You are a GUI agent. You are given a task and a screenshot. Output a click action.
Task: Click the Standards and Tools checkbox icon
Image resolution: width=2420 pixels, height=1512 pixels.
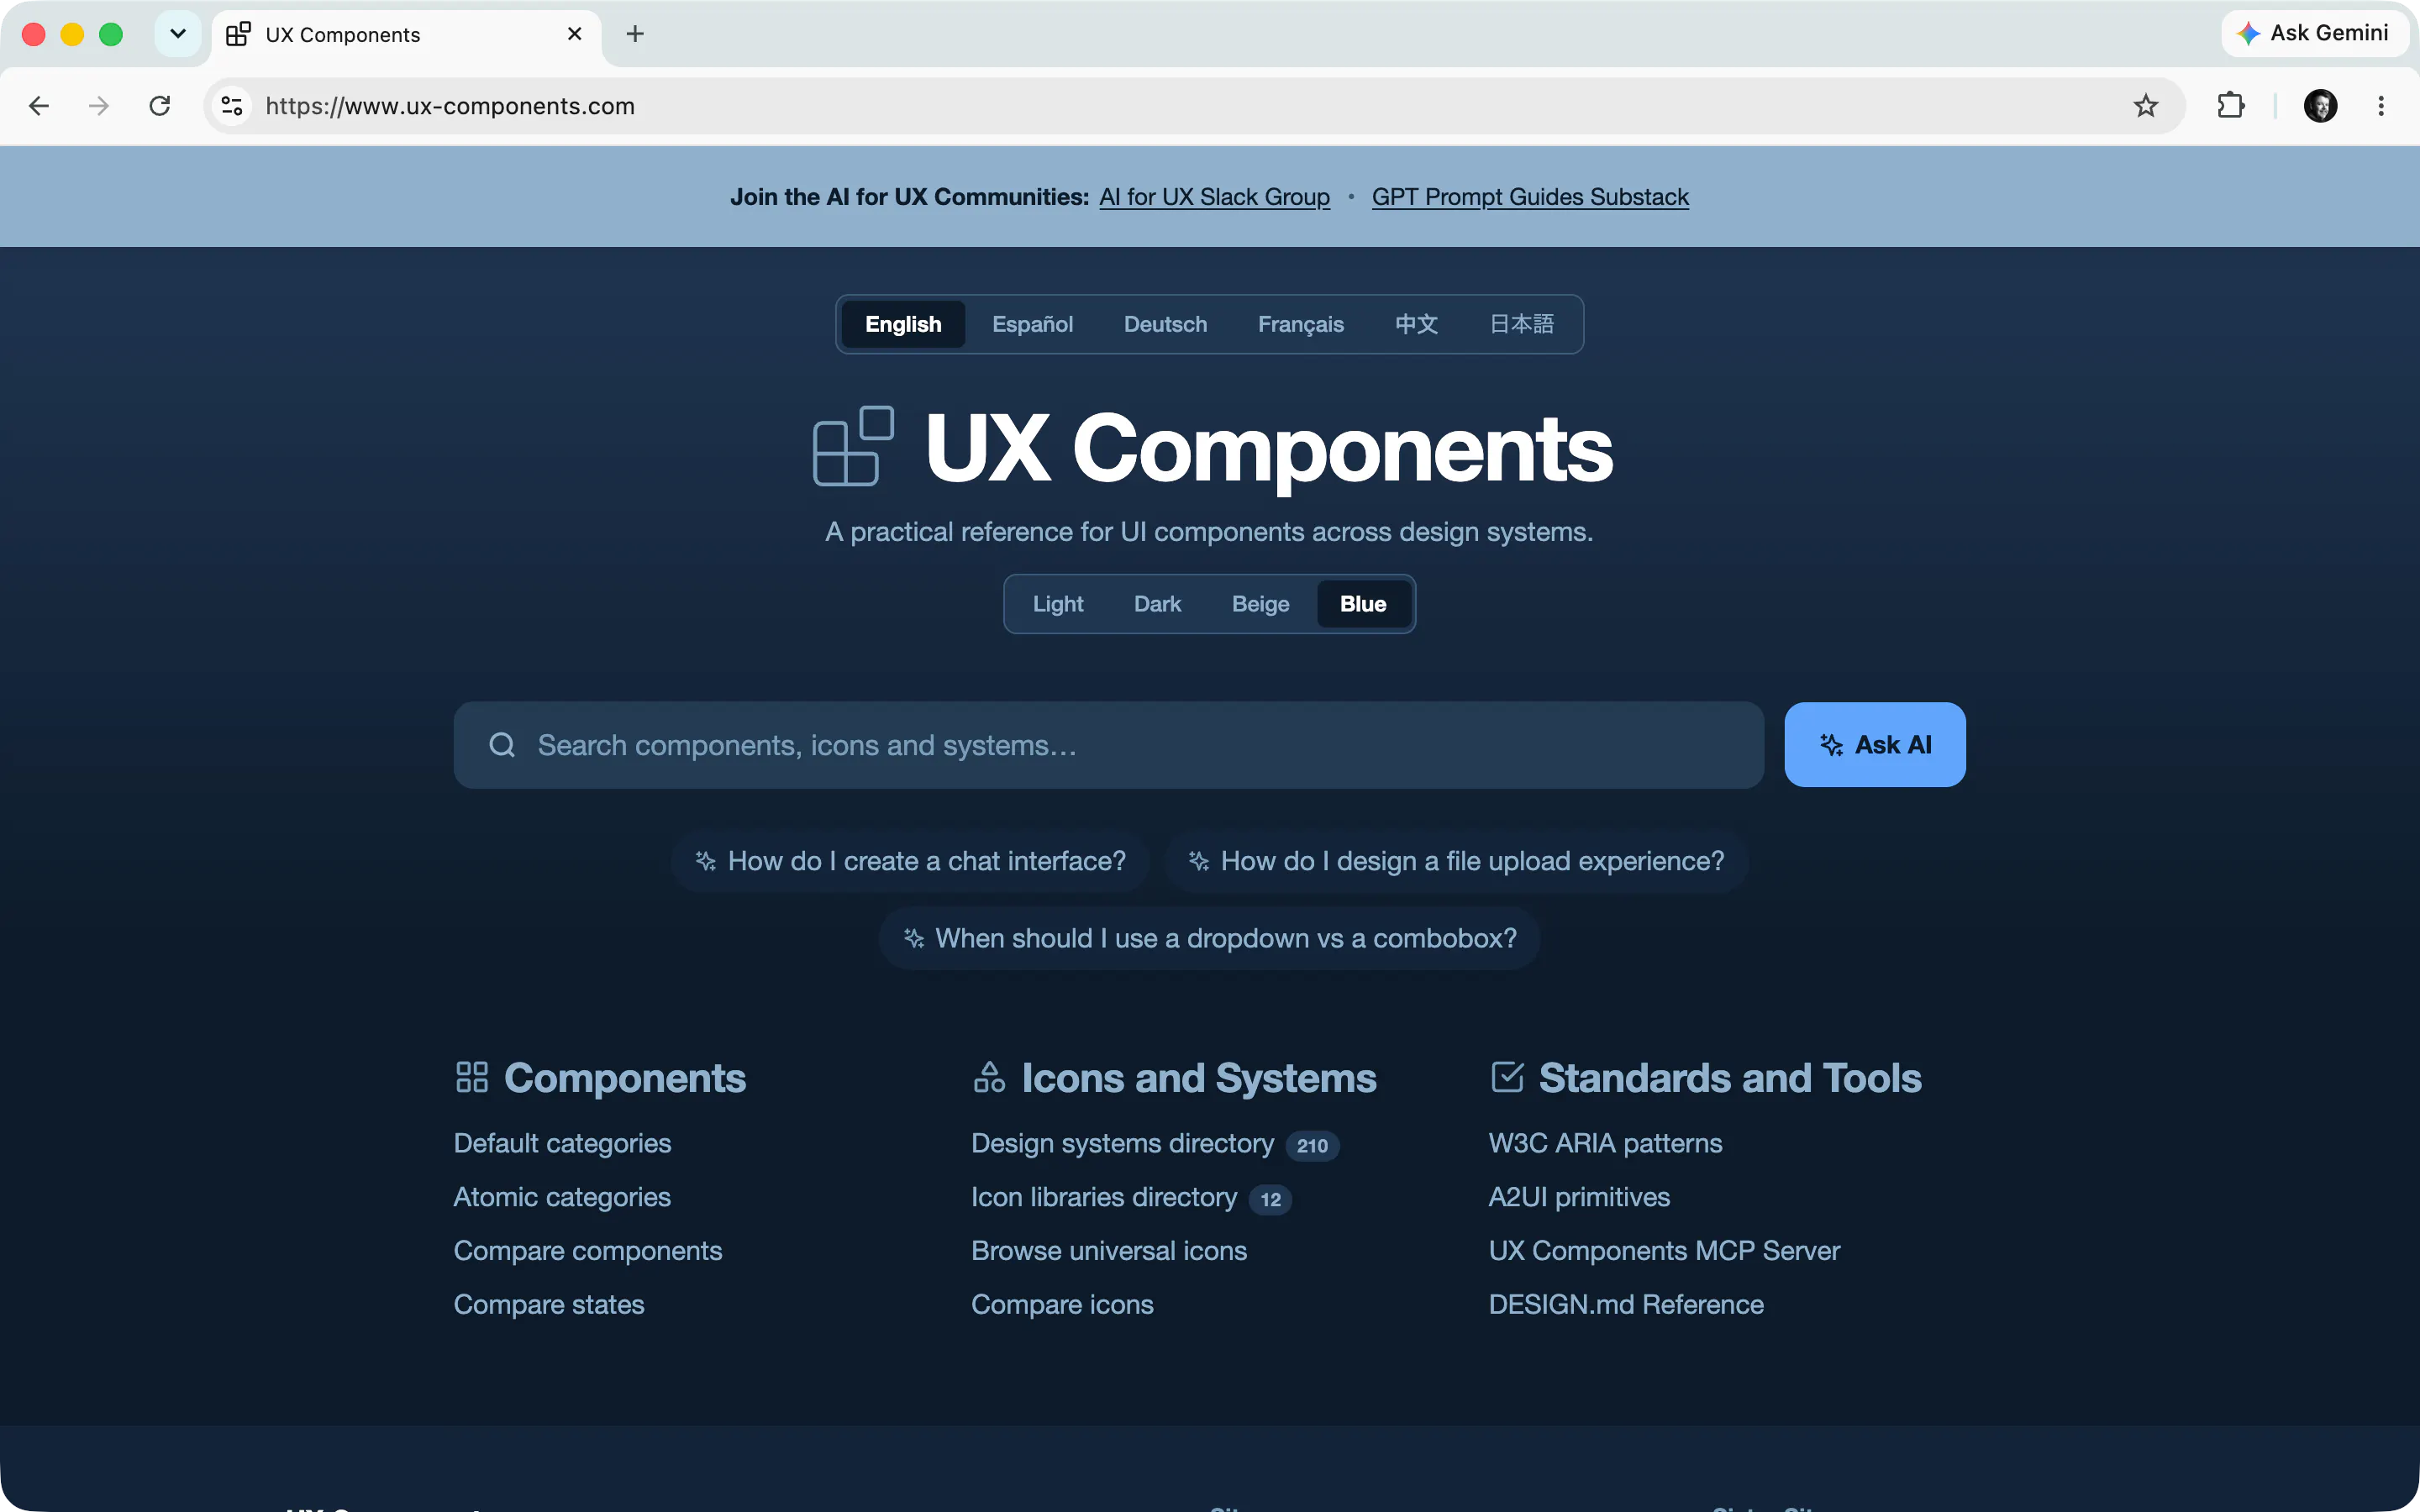click(1507, 1077)
